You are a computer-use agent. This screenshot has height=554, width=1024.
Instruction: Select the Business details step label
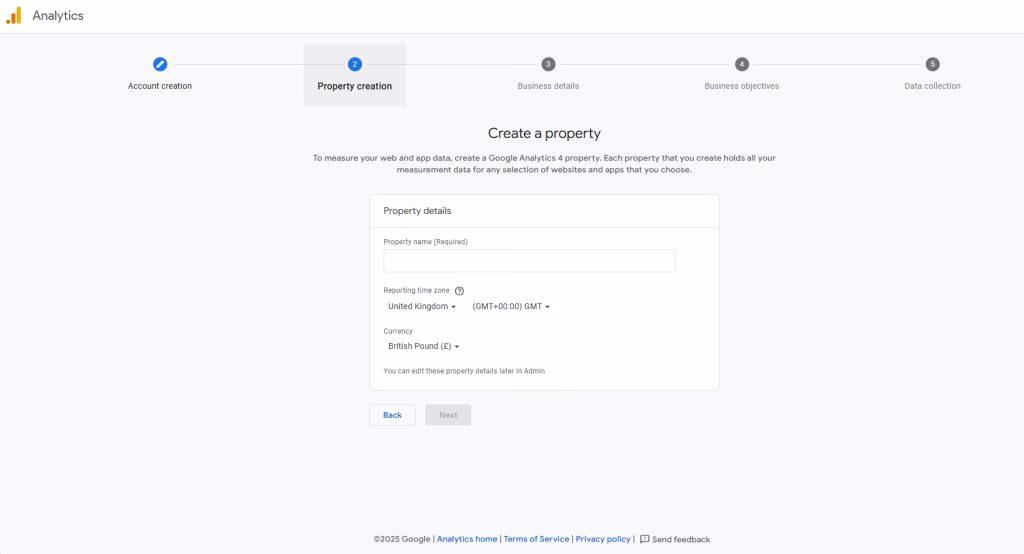click(x=548, y=86)
